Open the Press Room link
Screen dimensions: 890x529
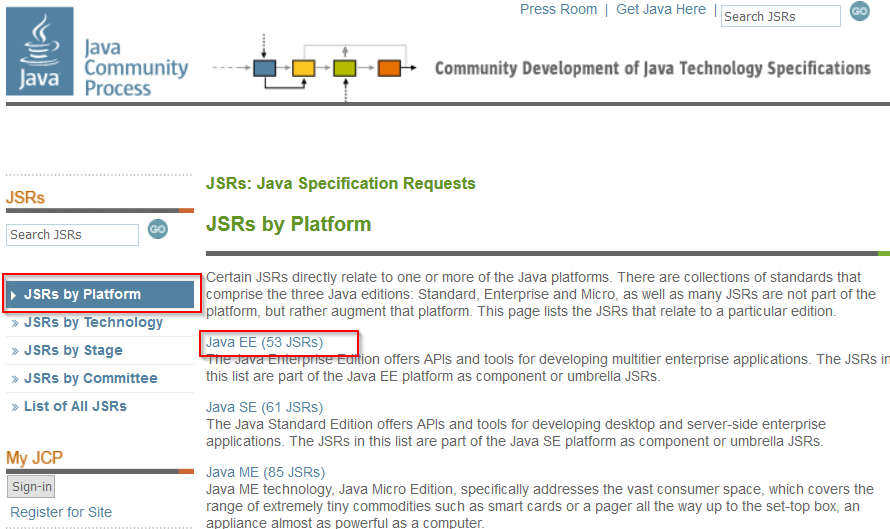[559, 10]
